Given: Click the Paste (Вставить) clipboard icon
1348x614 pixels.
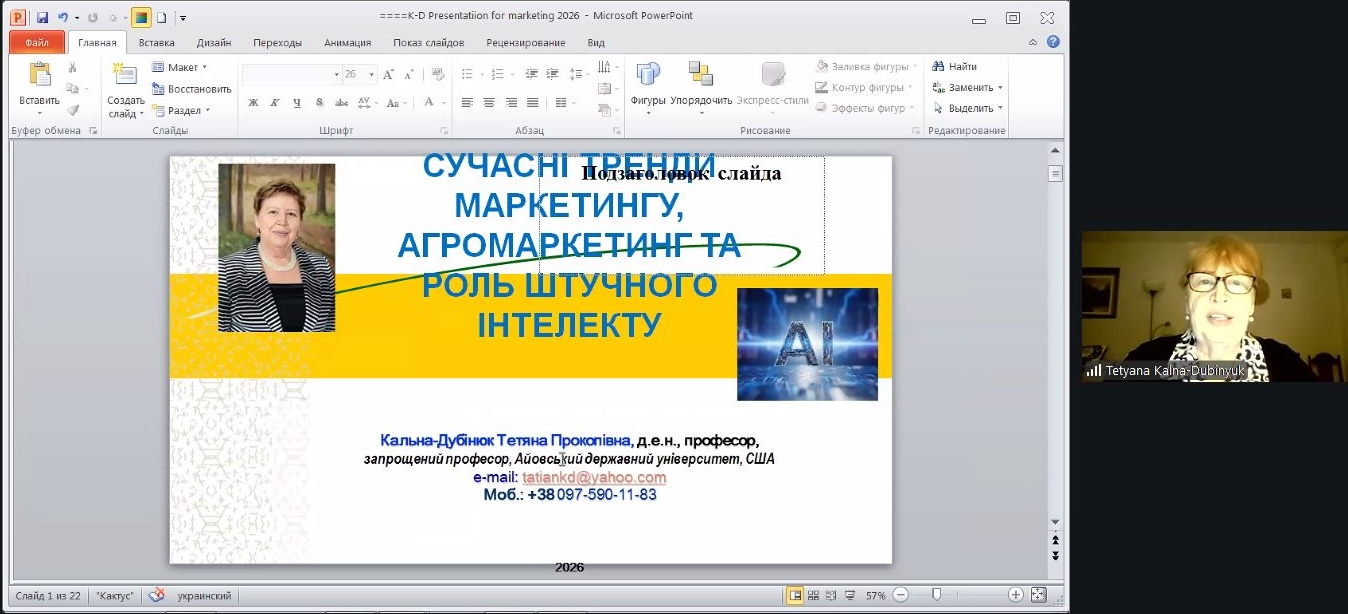Looking at the screenshot, I should click(x=39, y=76).
